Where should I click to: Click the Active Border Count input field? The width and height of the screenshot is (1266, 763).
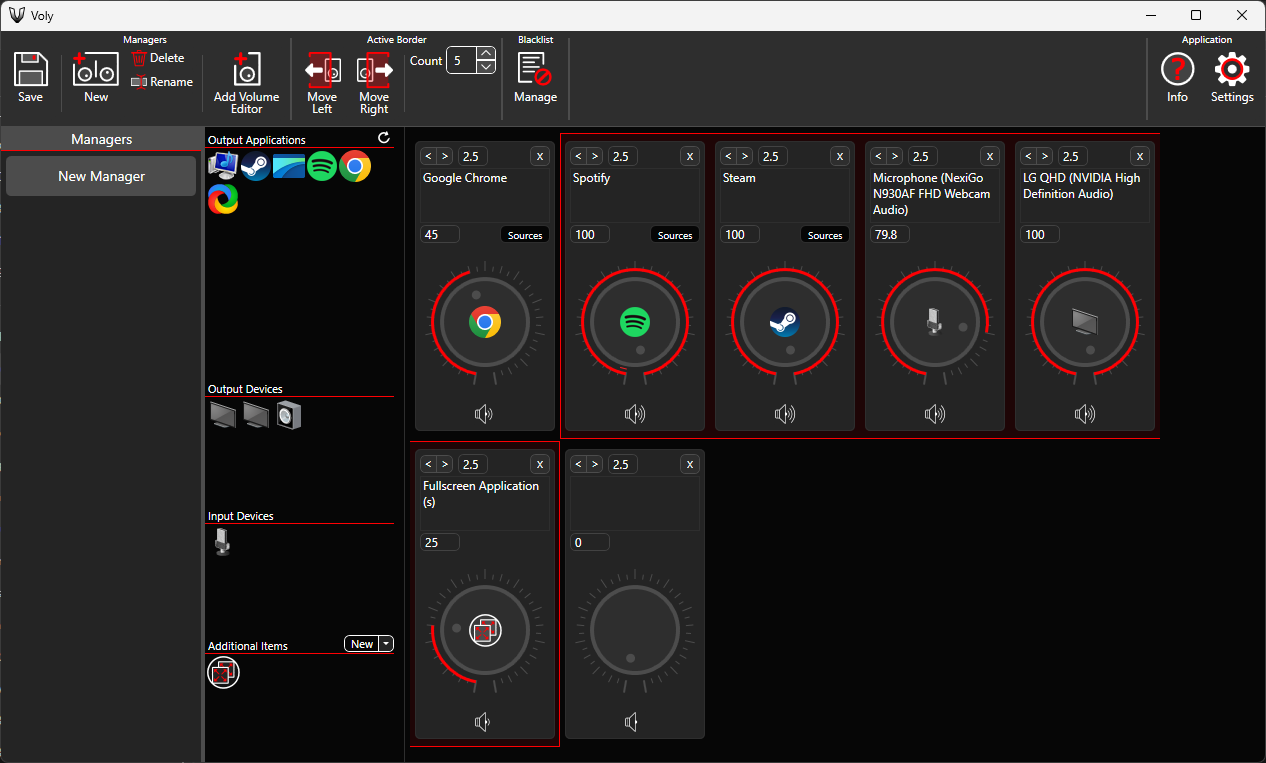click(x=461, y=60)
